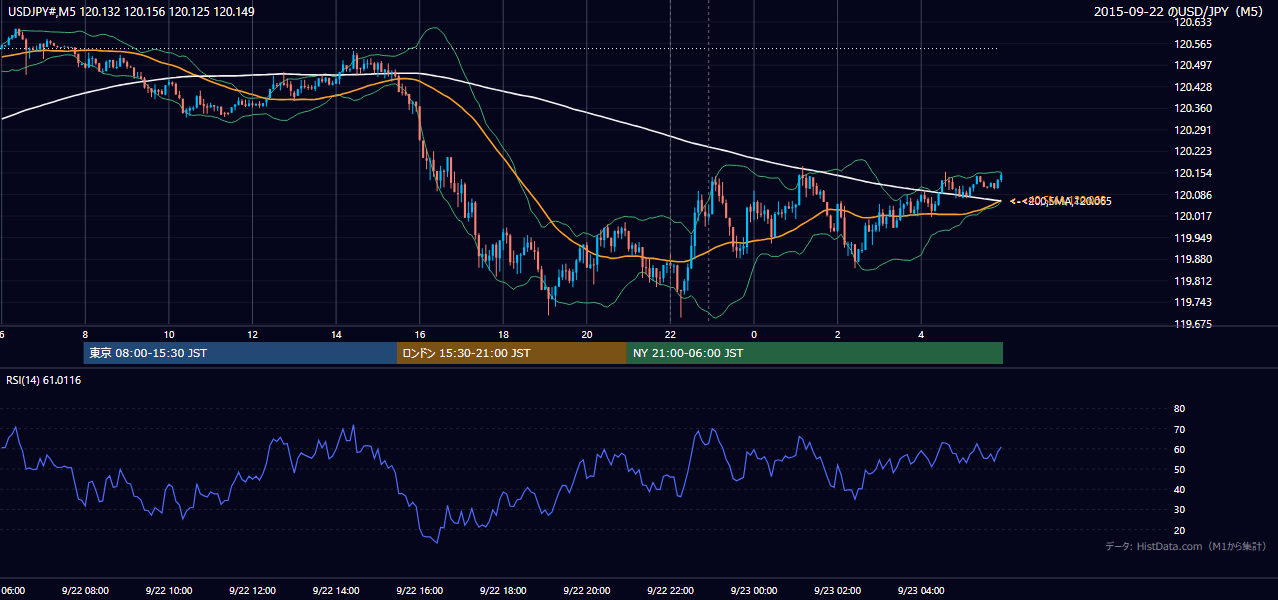Click hour label 18 under the price chart
Screen dimensions: 1278x600
(x=504, y=334)
